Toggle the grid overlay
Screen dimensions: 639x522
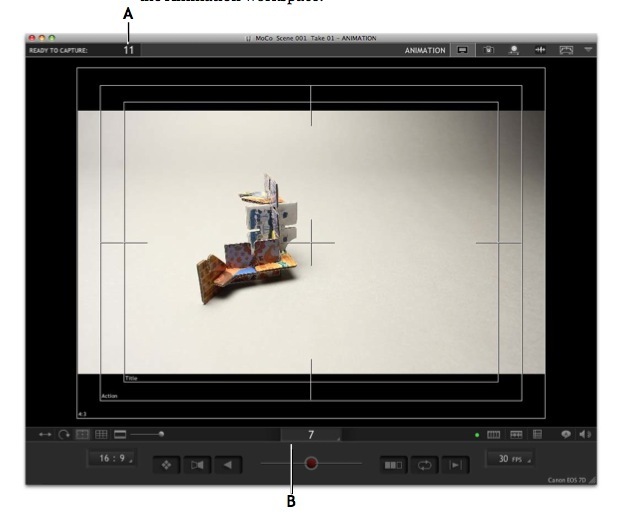(101, 434)
